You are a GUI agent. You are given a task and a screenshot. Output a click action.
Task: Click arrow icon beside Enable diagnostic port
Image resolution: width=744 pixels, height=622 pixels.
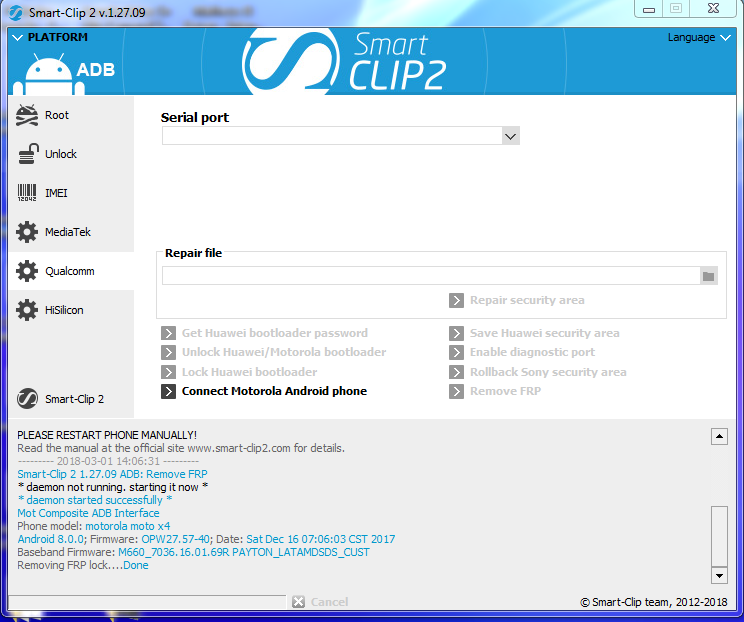click(x=456, y=352)
